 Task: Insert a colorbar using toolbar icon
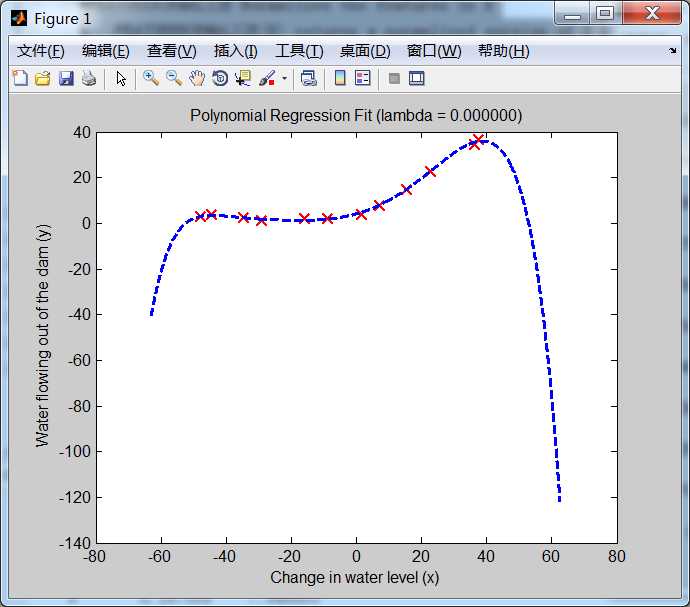[x=340, y=78]
